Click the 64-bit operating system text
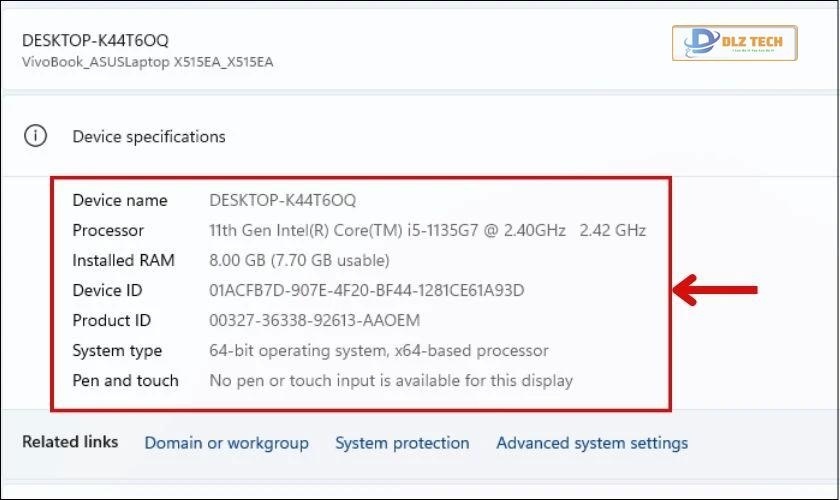The width and height of the screenshot is (840, 500). point(378,350)
